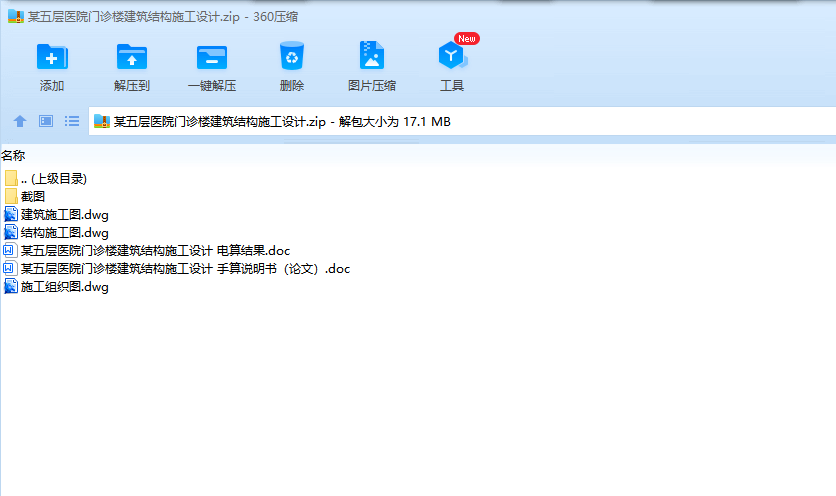Click the Word icon of 电算结果.doc
The width and height of the screenshot is (836, 496).
[x=10, y=250]
